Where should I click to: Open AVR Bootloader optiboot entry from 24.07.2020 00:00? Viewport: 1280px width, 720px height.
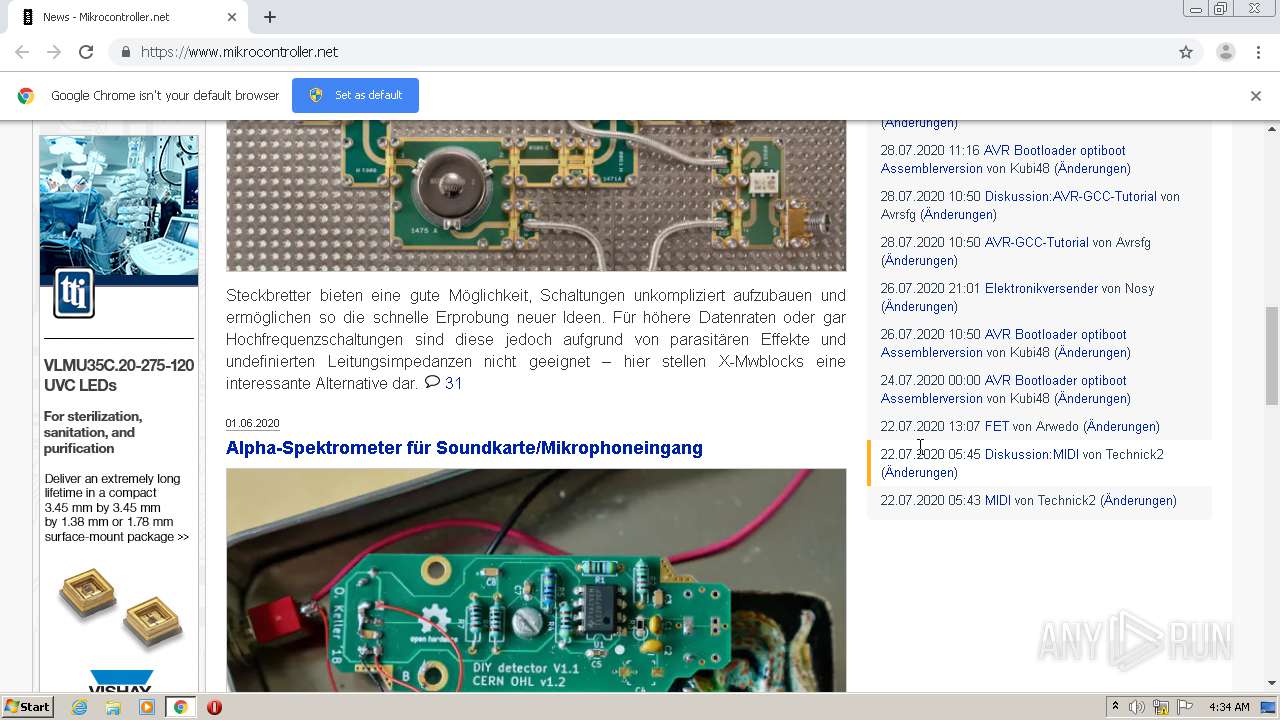coord(1003,389)
